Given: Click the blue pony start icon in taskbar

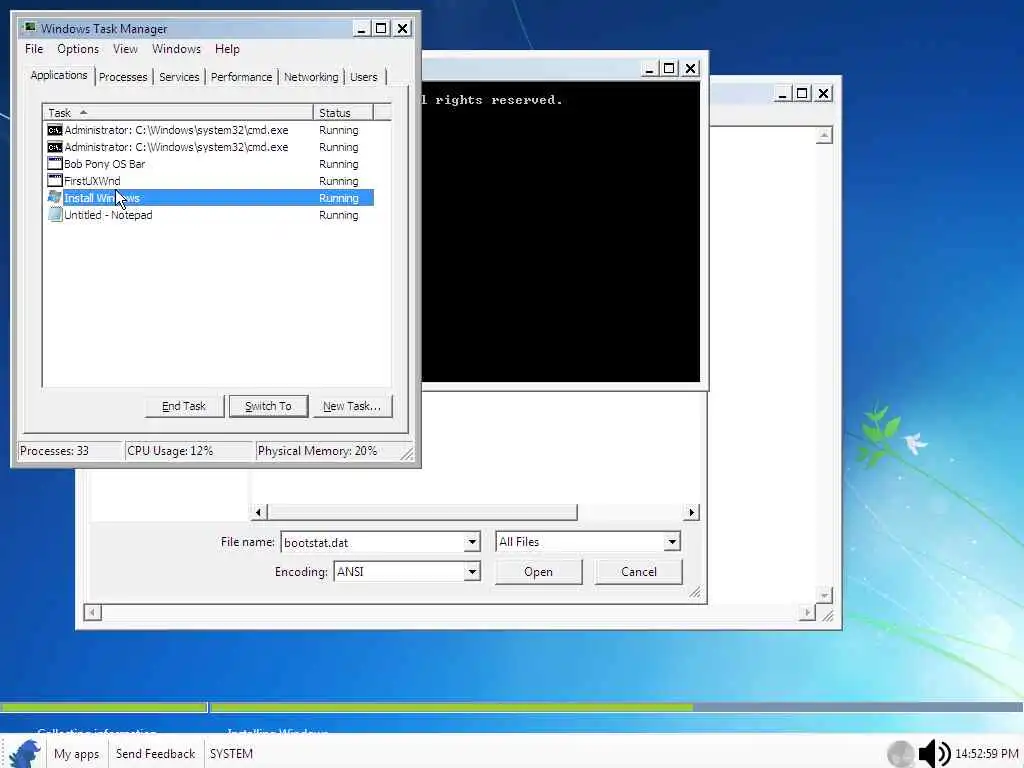Looking at the screenshot, I should [x=25, y=753].
